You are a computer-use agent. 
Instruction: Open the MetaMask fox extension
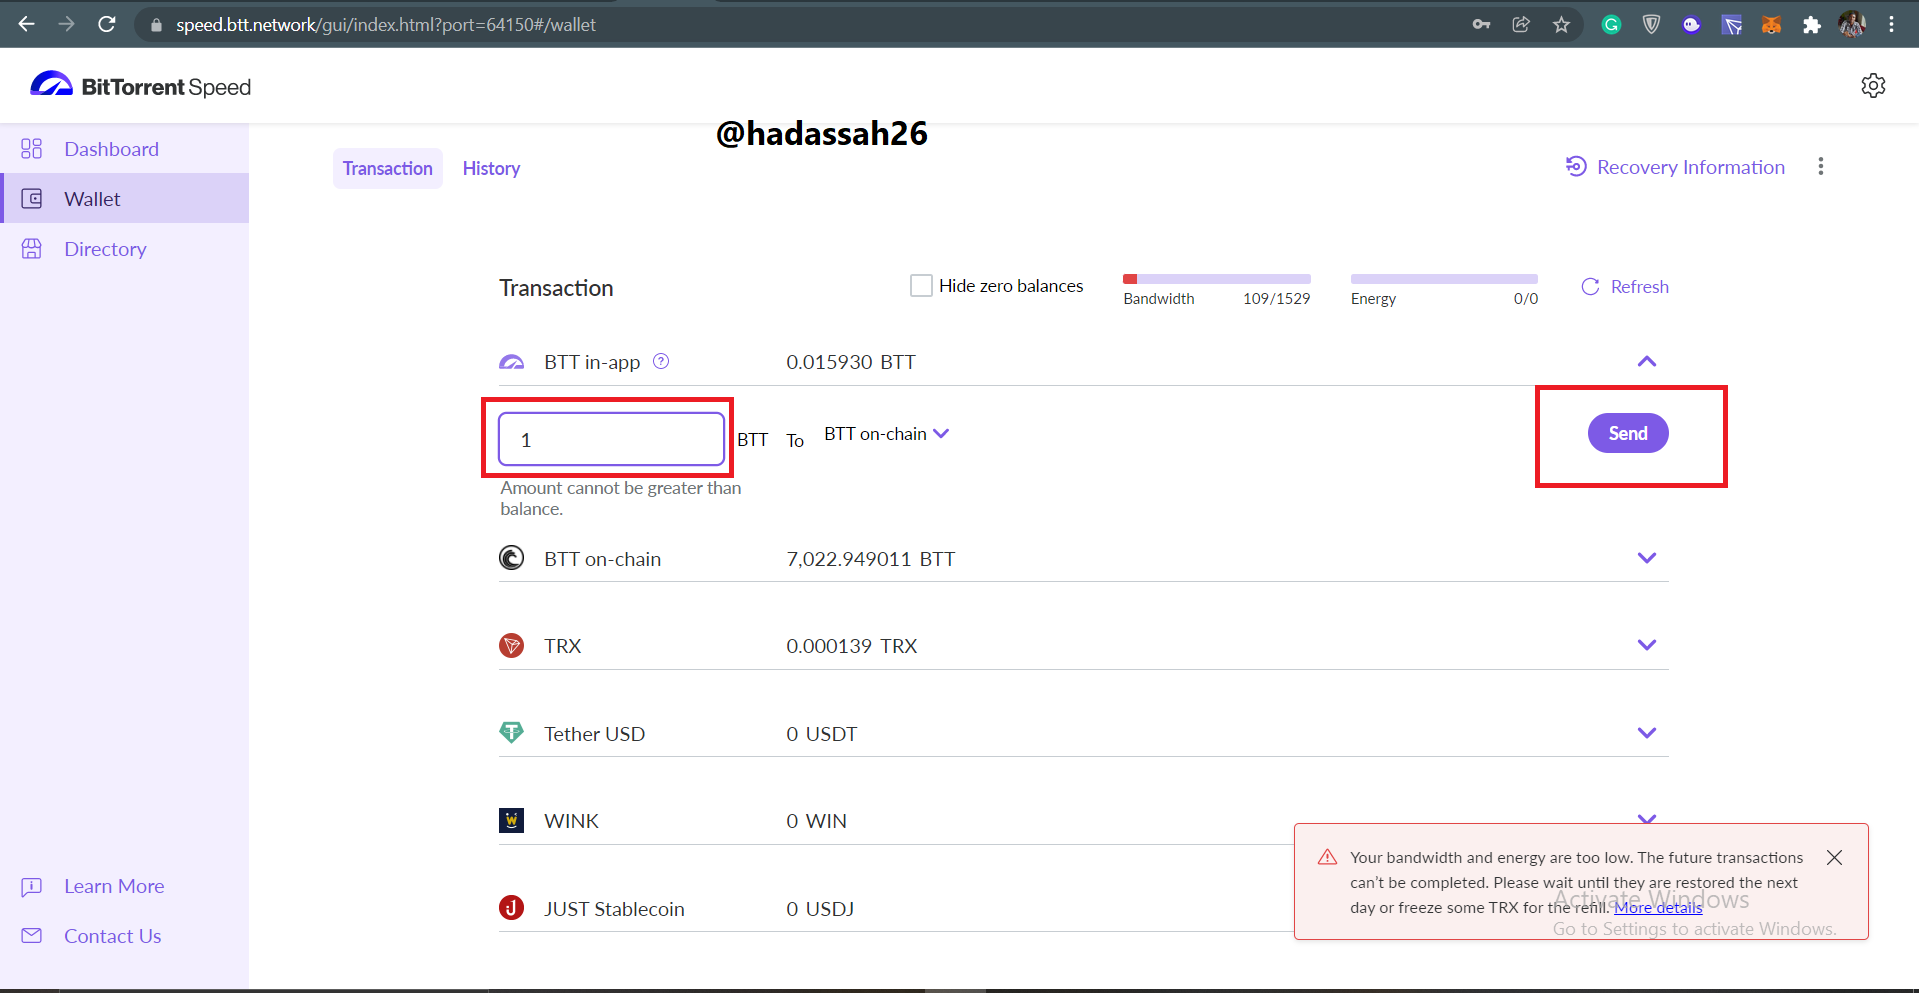1771,24
